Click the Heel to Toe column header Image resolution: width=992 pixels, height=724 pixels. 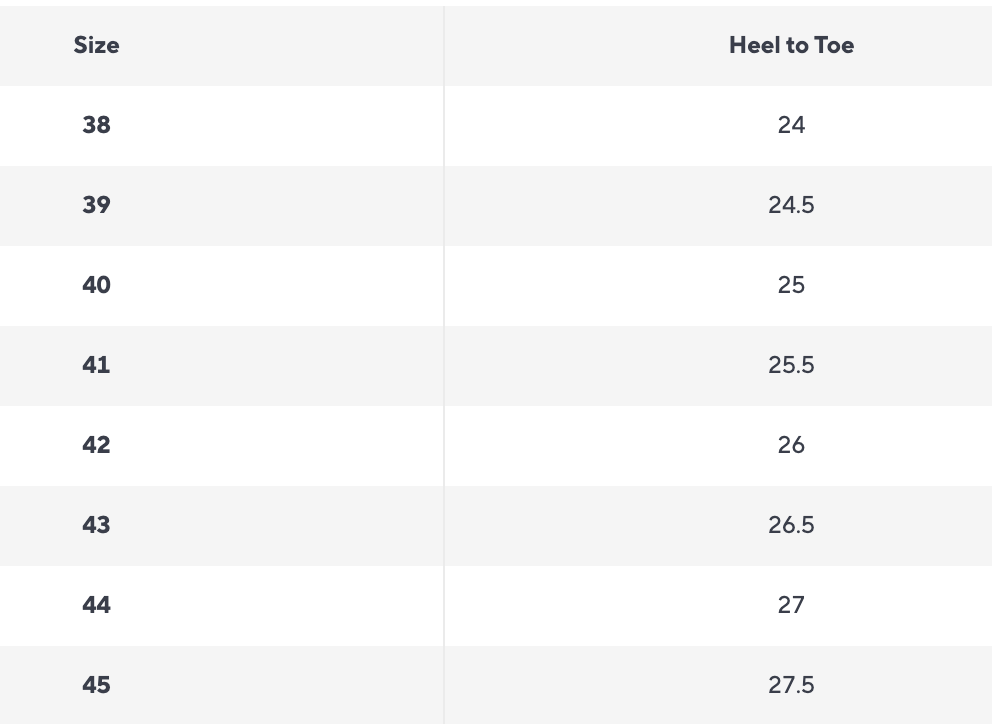click(791, 45)
